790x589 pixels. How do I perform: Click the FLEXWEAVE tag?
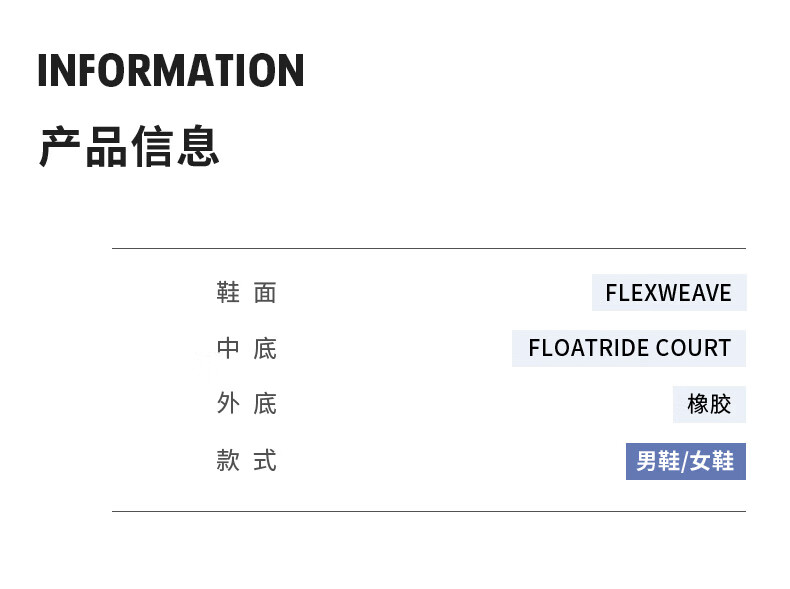pyautogui.click(x=668, y=293)
